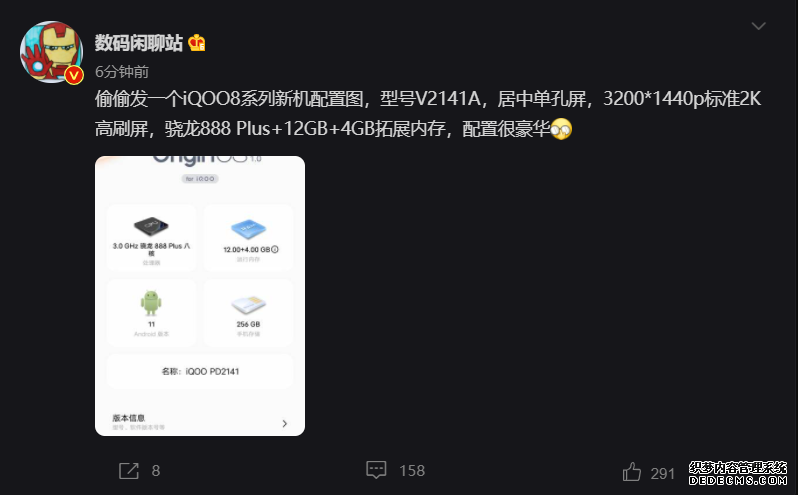Open the iQOO spec screenshot thumbnail
798x495 pixels.
(200, 296)
